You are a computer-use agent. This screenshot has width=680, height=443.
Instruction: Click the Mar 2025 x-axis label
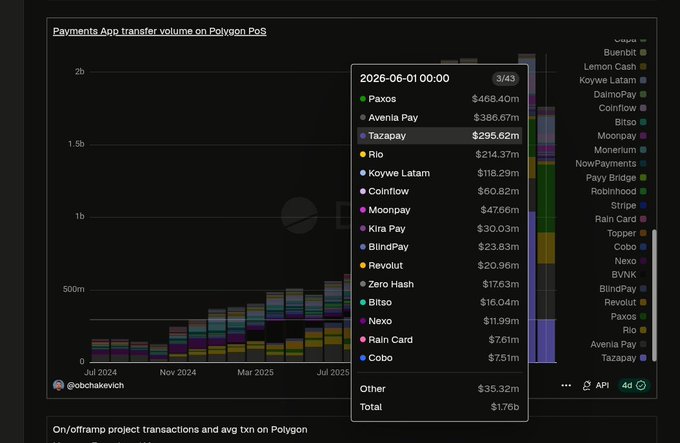255,372
